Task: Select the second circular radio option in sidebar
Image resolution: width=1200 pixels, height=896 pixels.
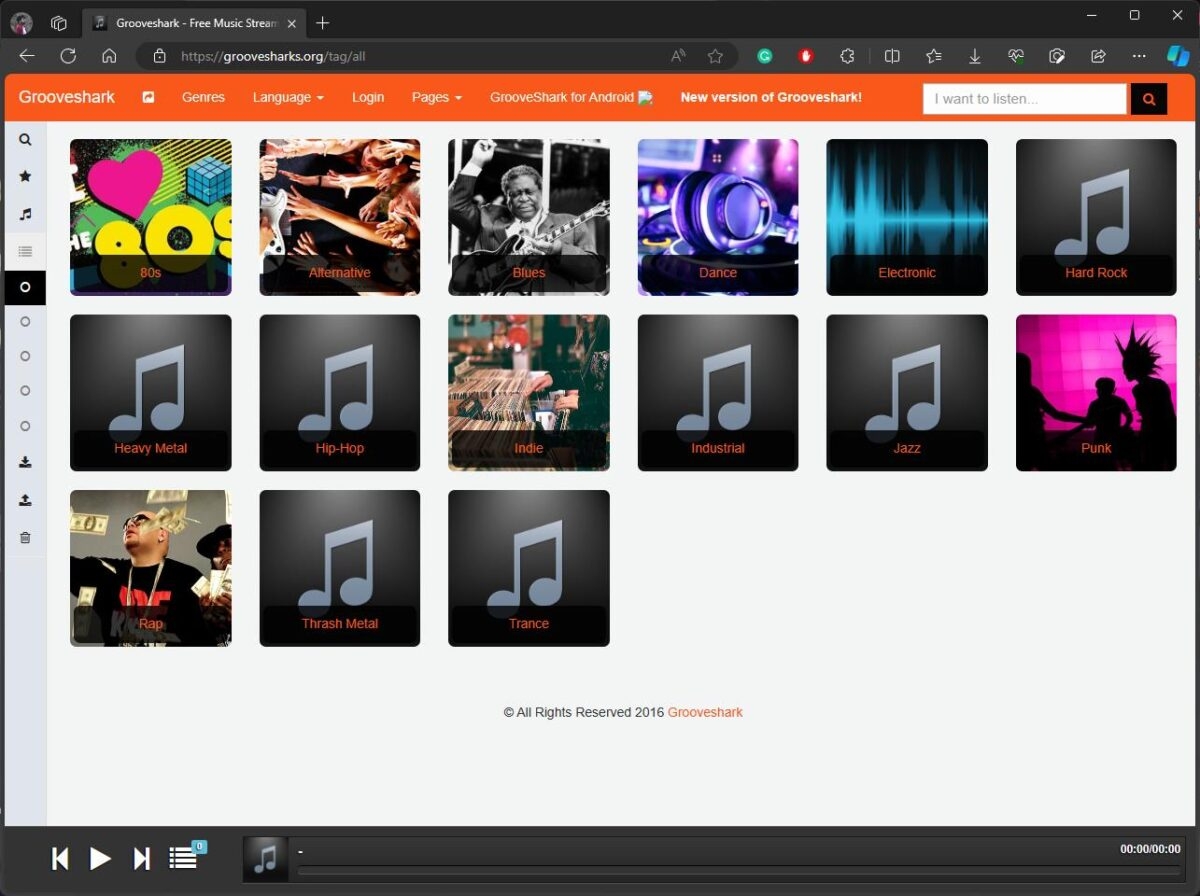Action: (25, 321)
